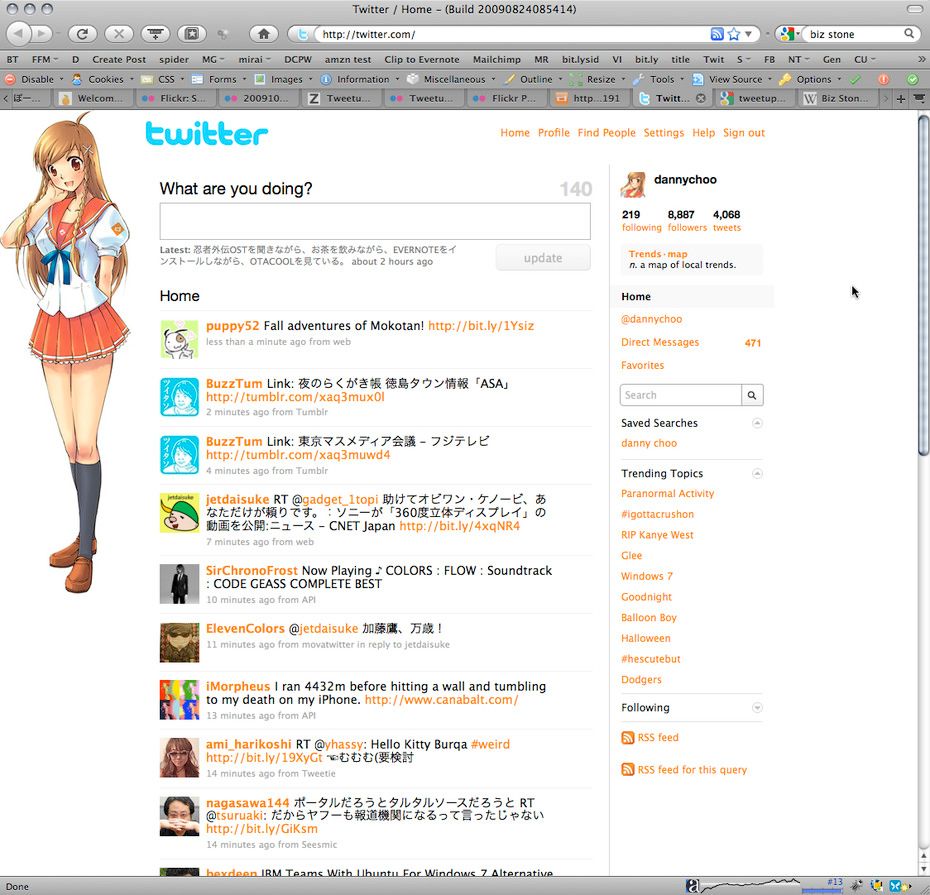Click the magnifier button beside Twitter Search
Viewport: 930px width, 895px height.
(x=752, y=395)
